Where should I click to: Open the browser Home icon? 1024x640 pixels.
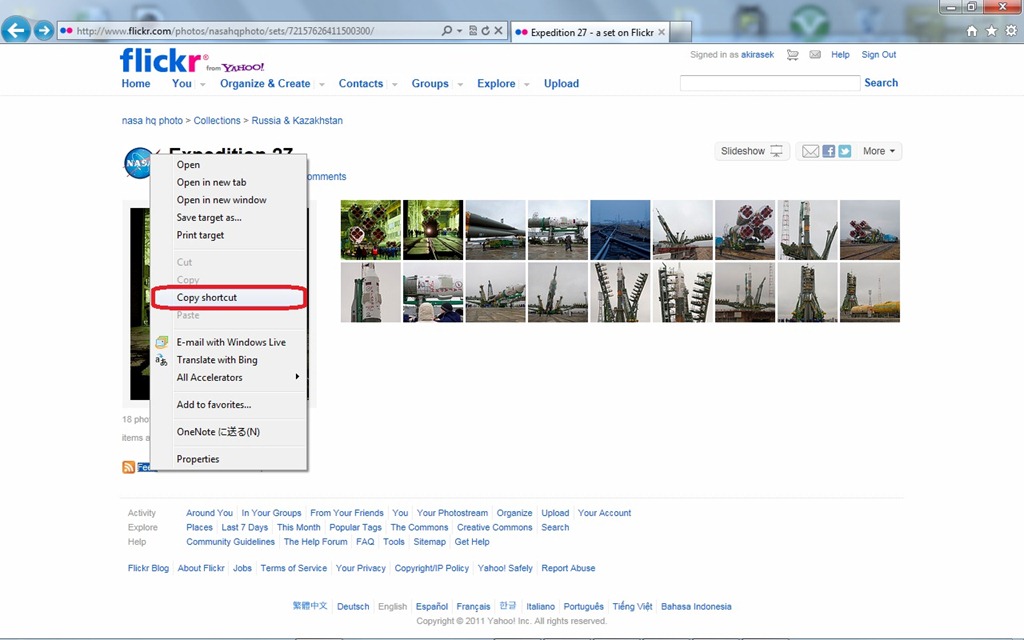(972, 31)
